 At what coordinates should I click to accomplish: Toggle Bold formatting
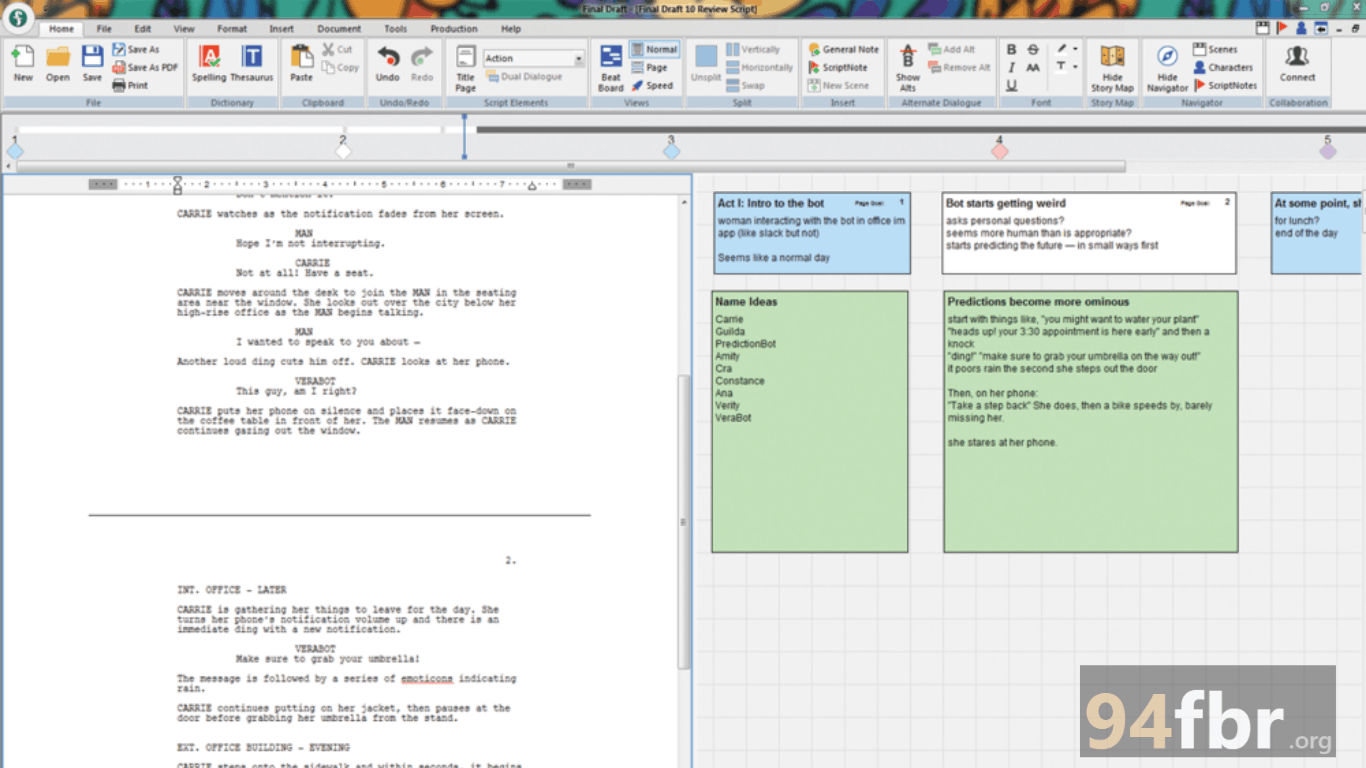(x=1011, y=49)
